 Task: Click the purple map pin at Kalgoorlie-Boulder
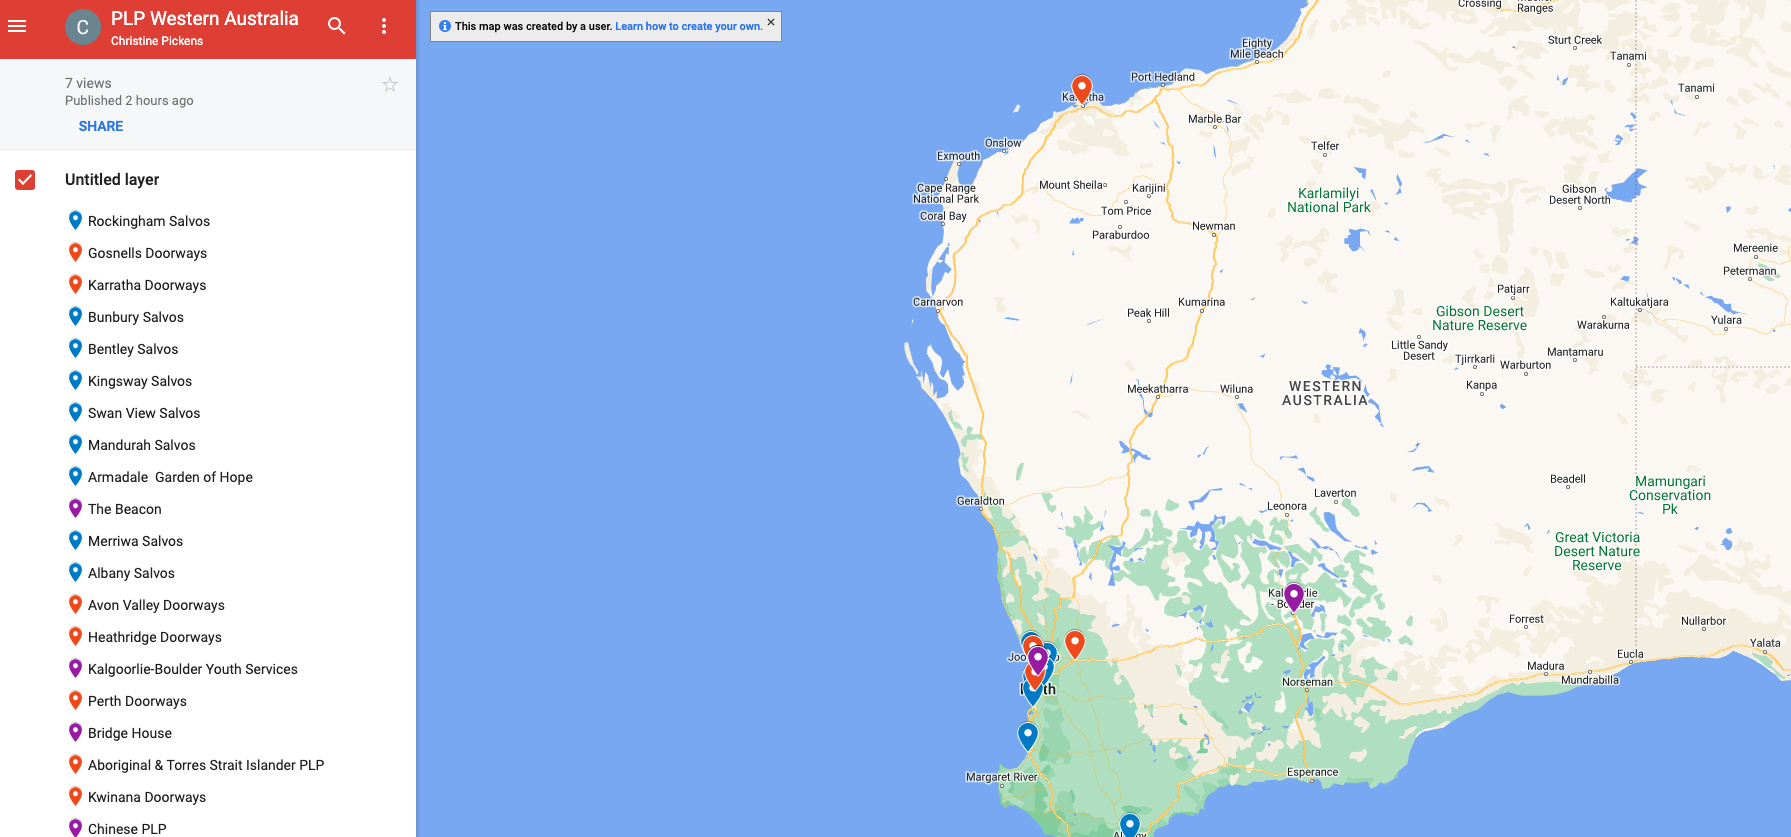click(x=1294, y=596)
